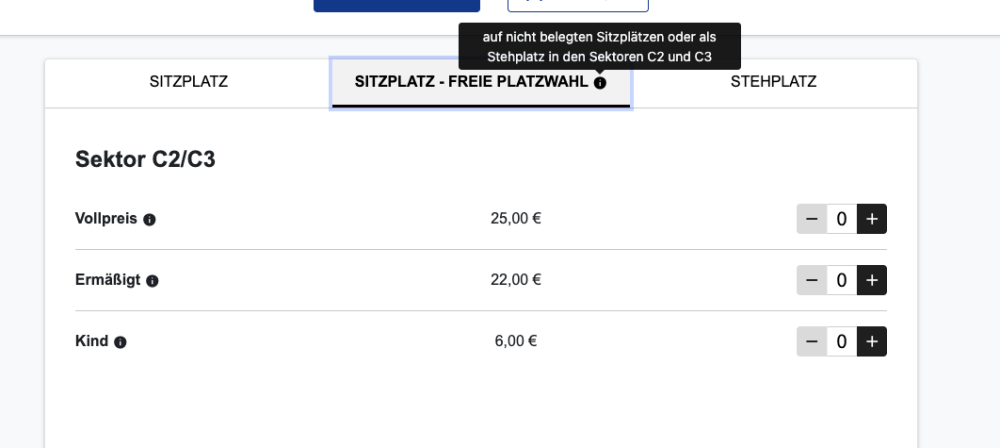Click info icon on Freie Platzwahl tab

[x=600, y=83]
